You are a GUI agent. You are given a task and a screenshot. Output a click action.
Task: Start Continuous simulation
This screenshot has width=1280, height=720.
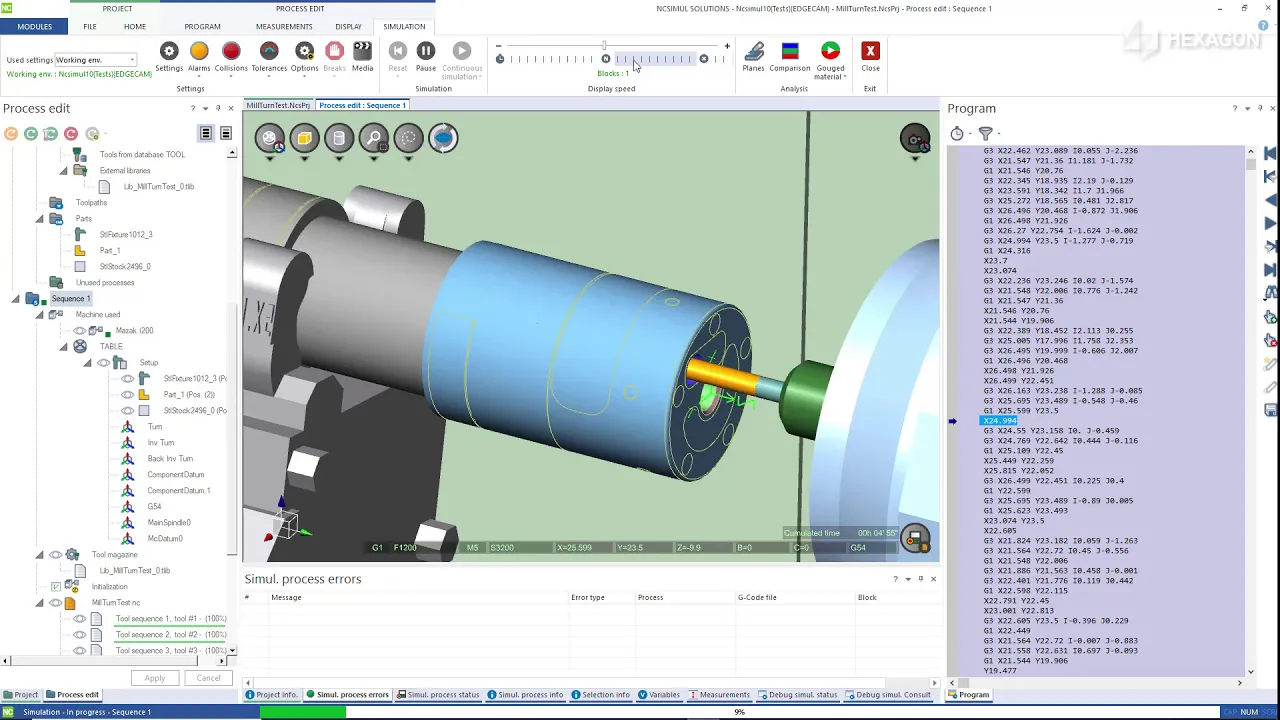(461, 60)
